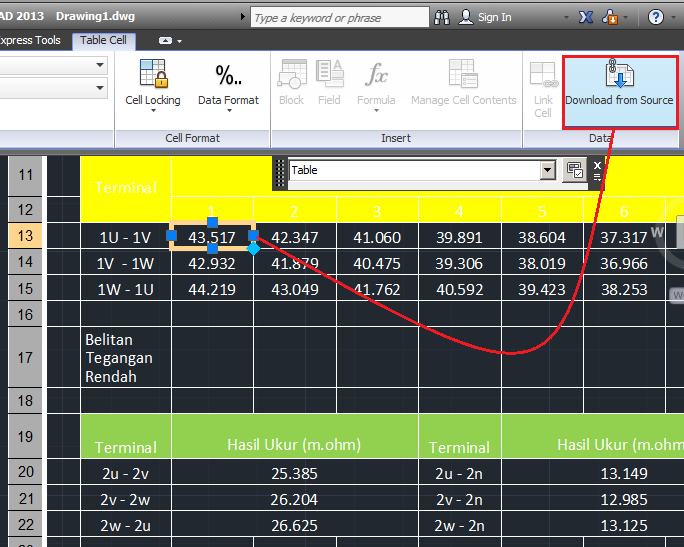Click the Link Cell tool
684x547 pixels.
(543, 89)
